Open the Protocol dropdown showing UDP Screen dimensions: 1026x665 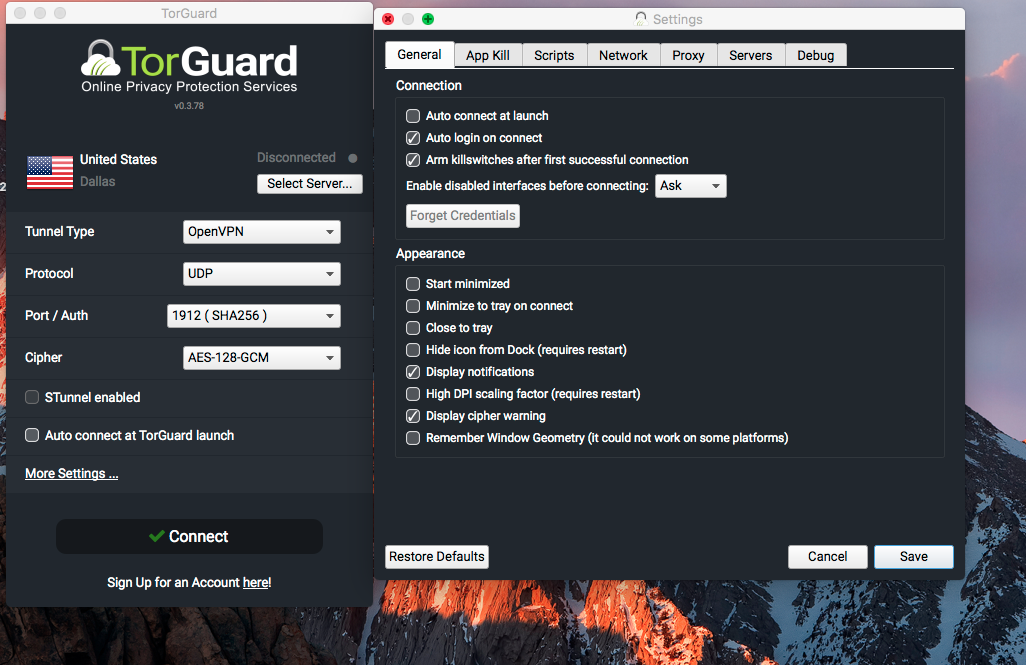coord(262,274)
